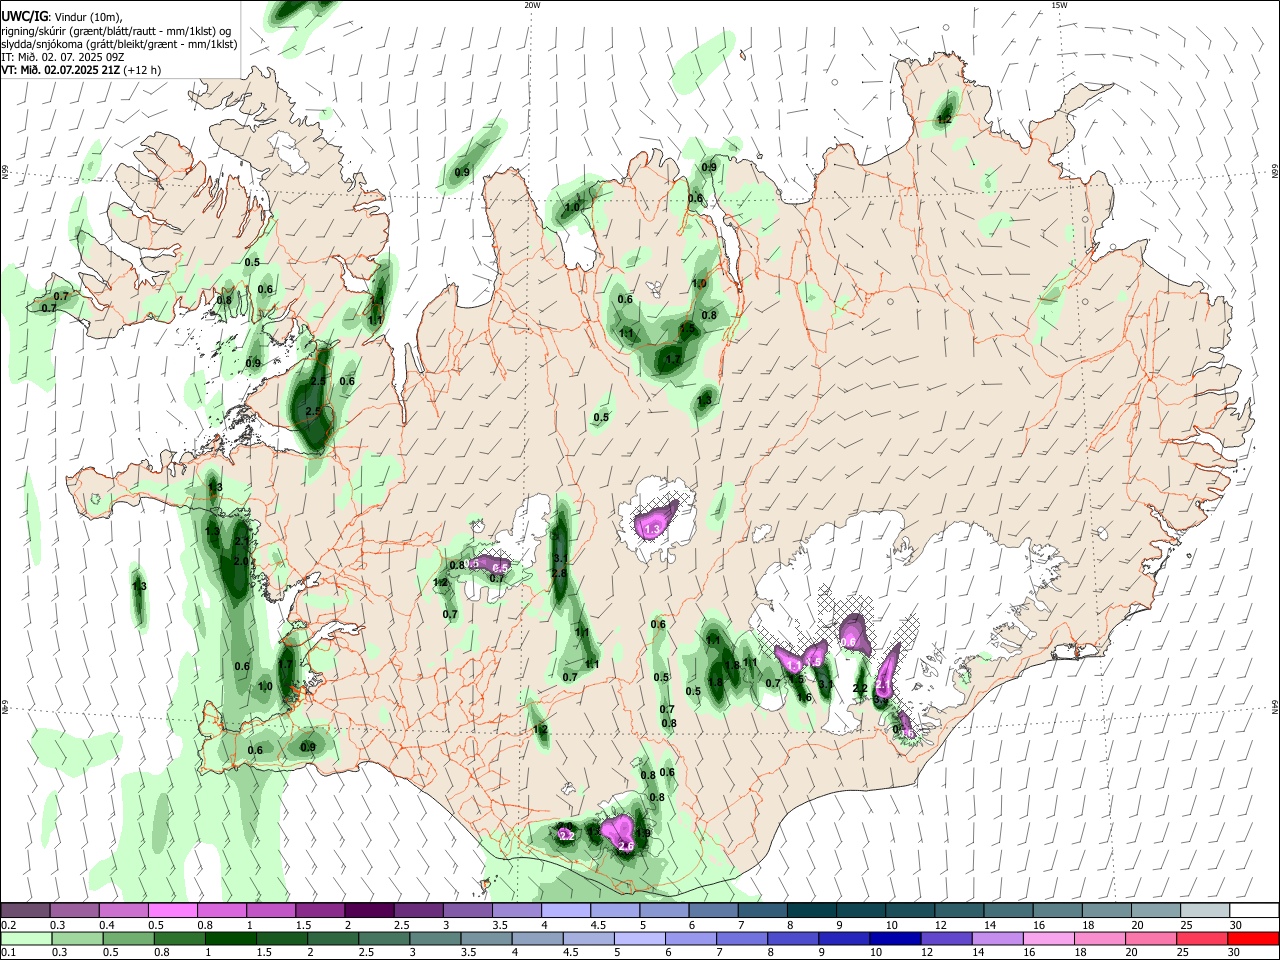Click the '3.1' rain value west of central glacier
Screen dimensions: 1280x960
click(560, 559)
